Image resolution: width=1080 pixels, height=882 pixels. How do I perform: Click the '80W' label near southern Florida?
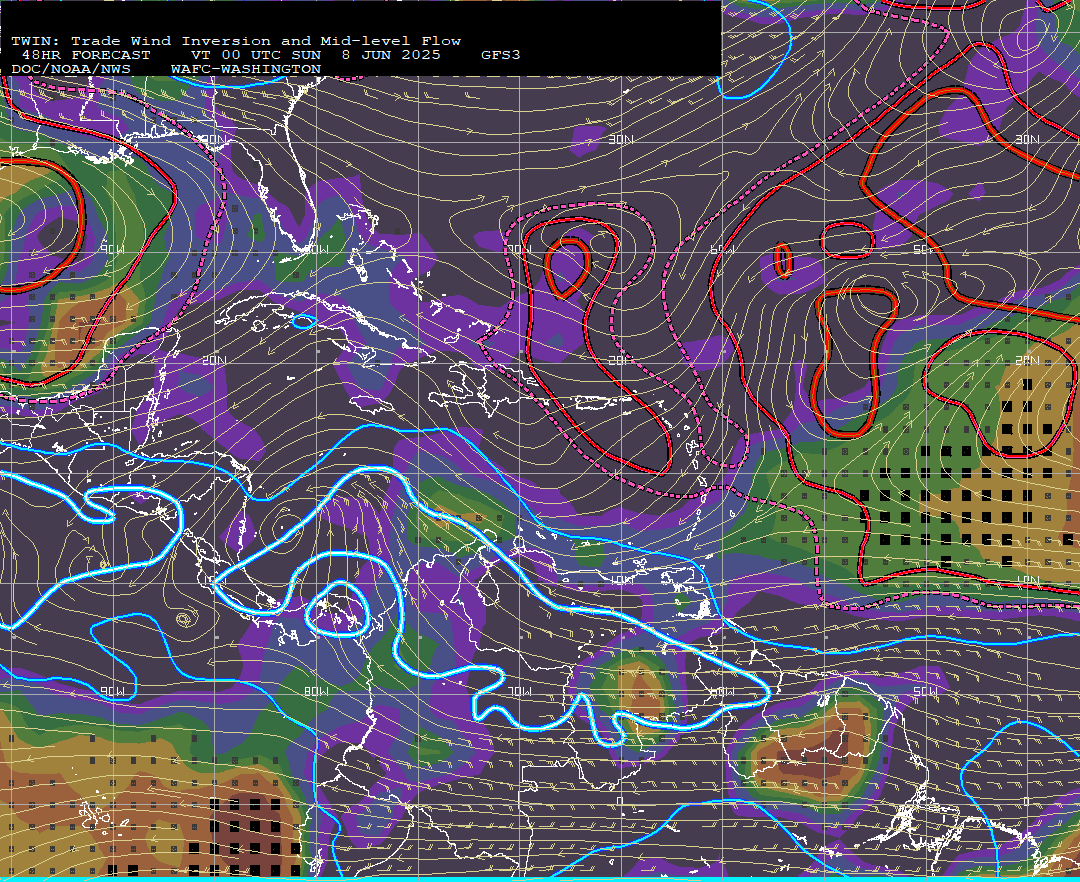(315, 249)
